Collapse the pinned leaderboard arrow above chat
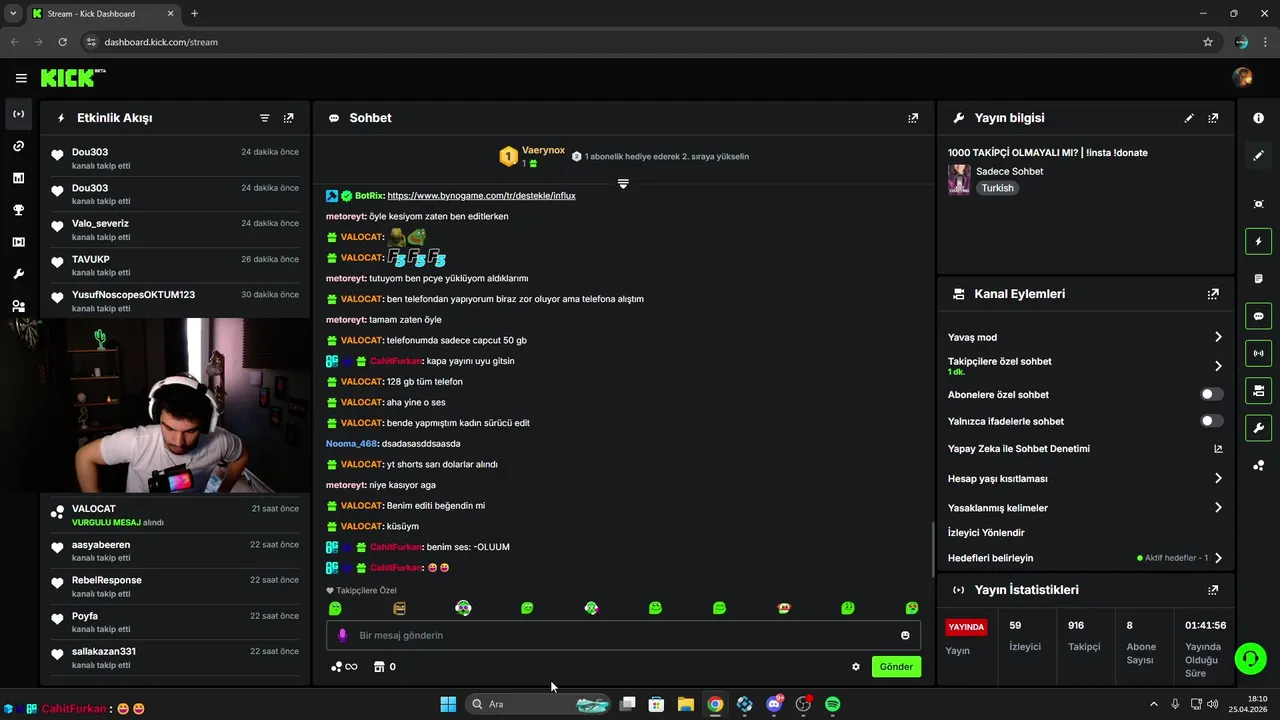1280x720 pixels. (x=623, y=184)
